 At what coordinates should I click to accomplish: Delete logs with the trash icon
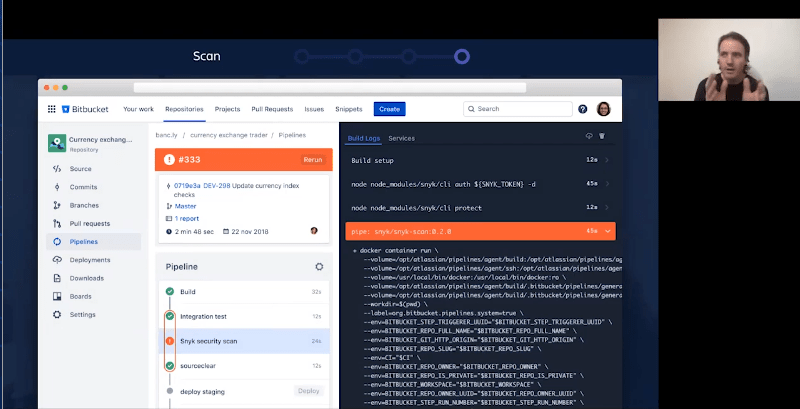[x=602, y=136]
